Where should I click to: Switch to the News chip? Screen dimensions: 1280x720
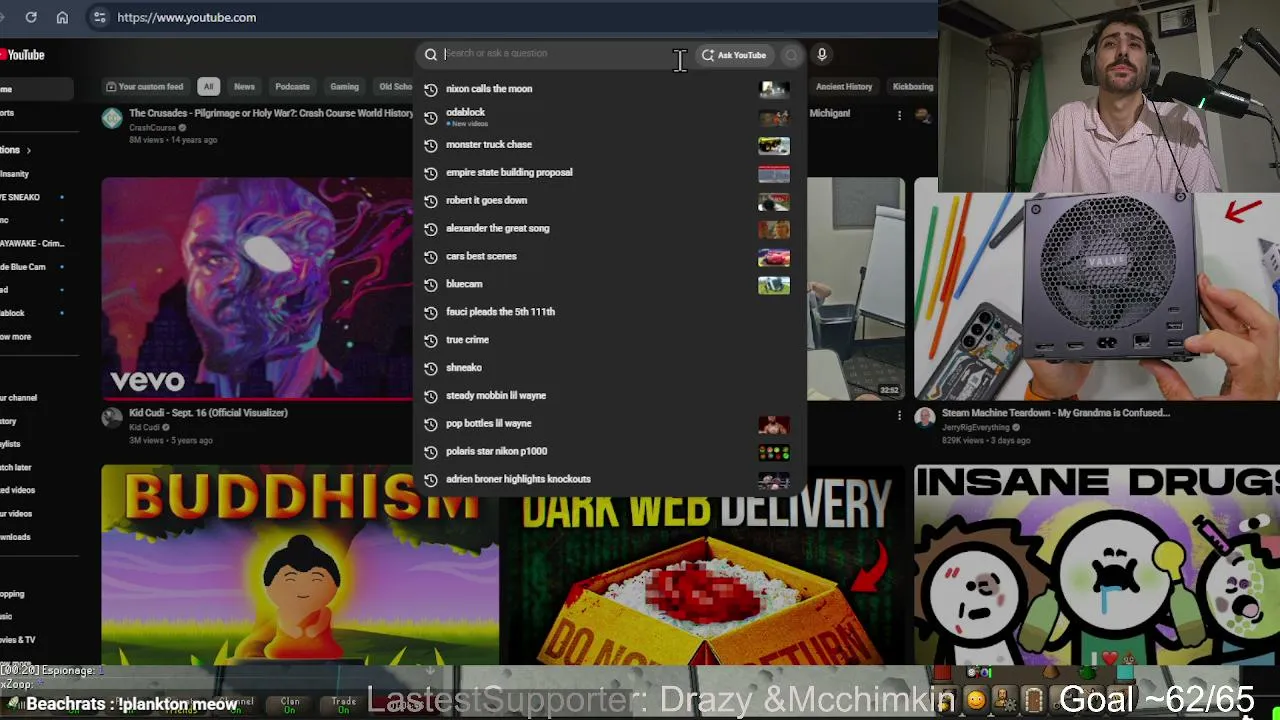point(244,87)
